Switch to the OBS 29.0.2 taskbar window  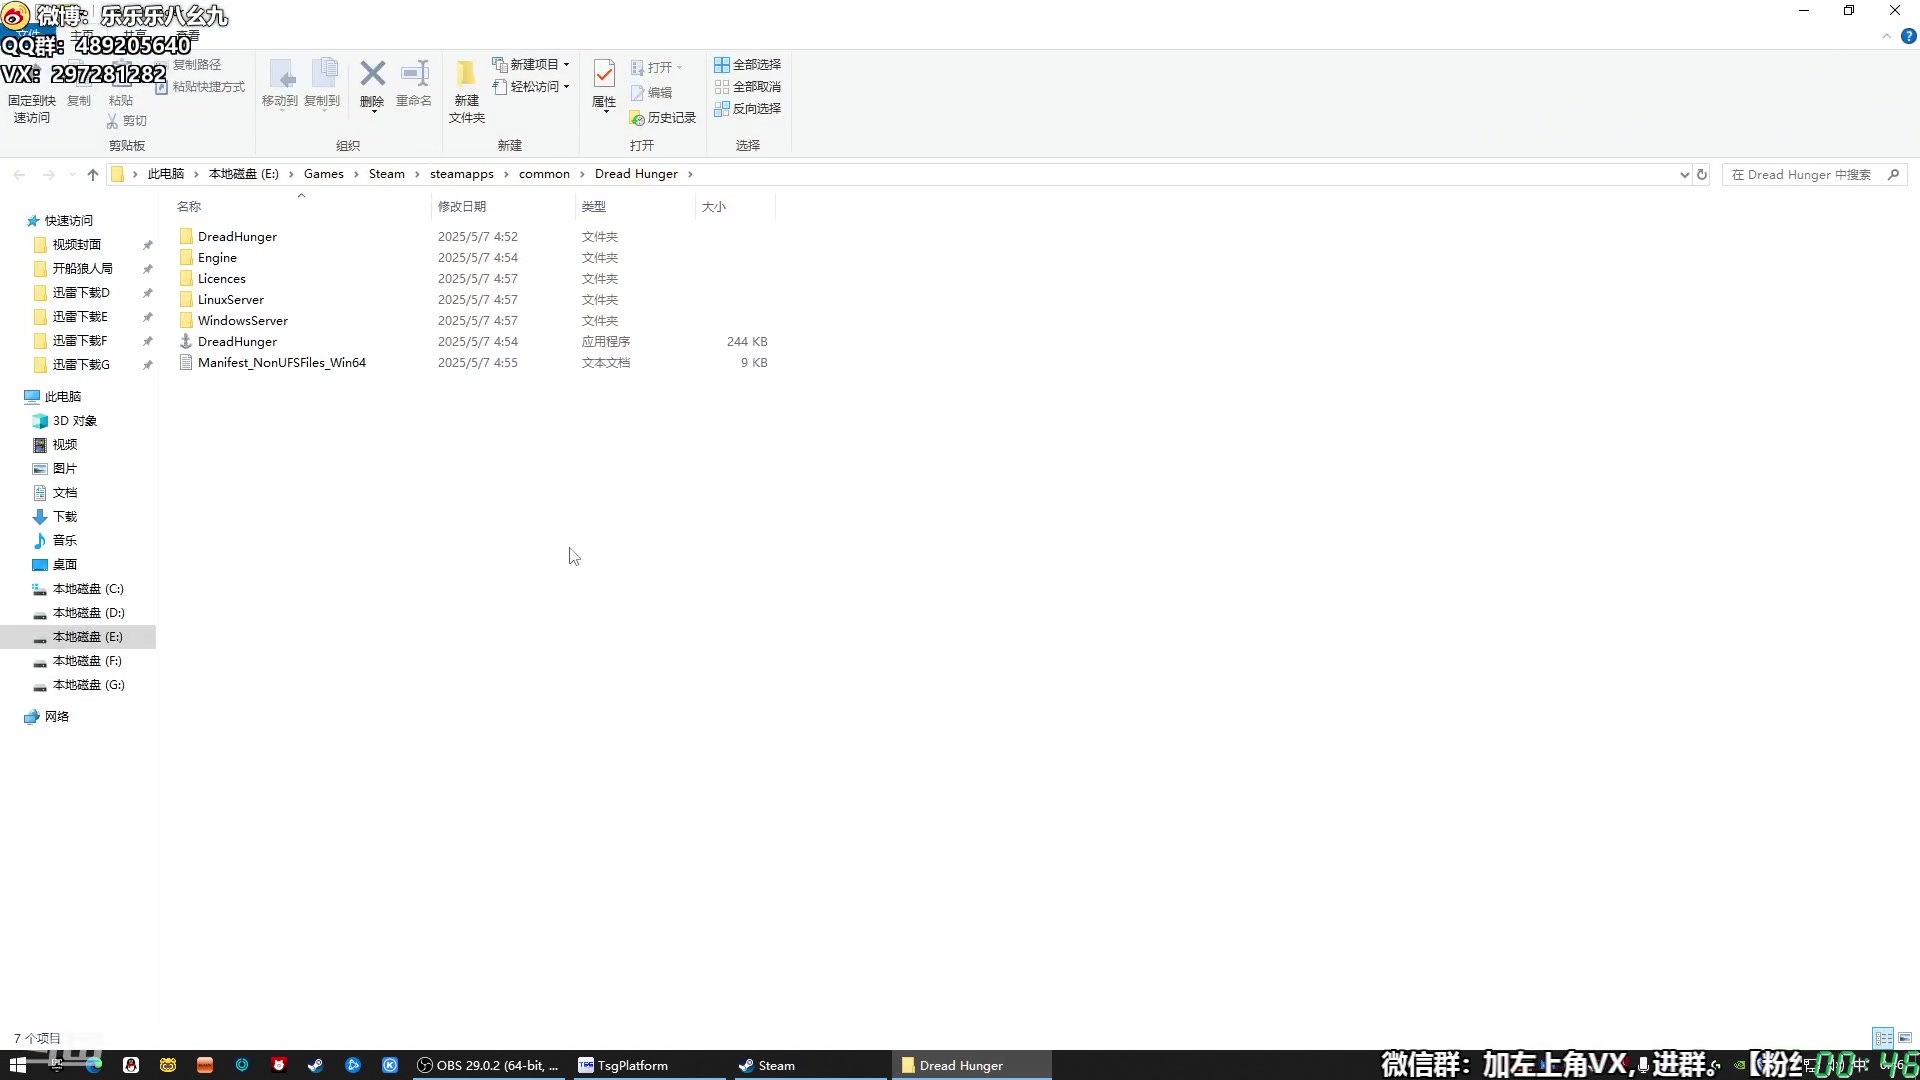tap(490, 1065)
